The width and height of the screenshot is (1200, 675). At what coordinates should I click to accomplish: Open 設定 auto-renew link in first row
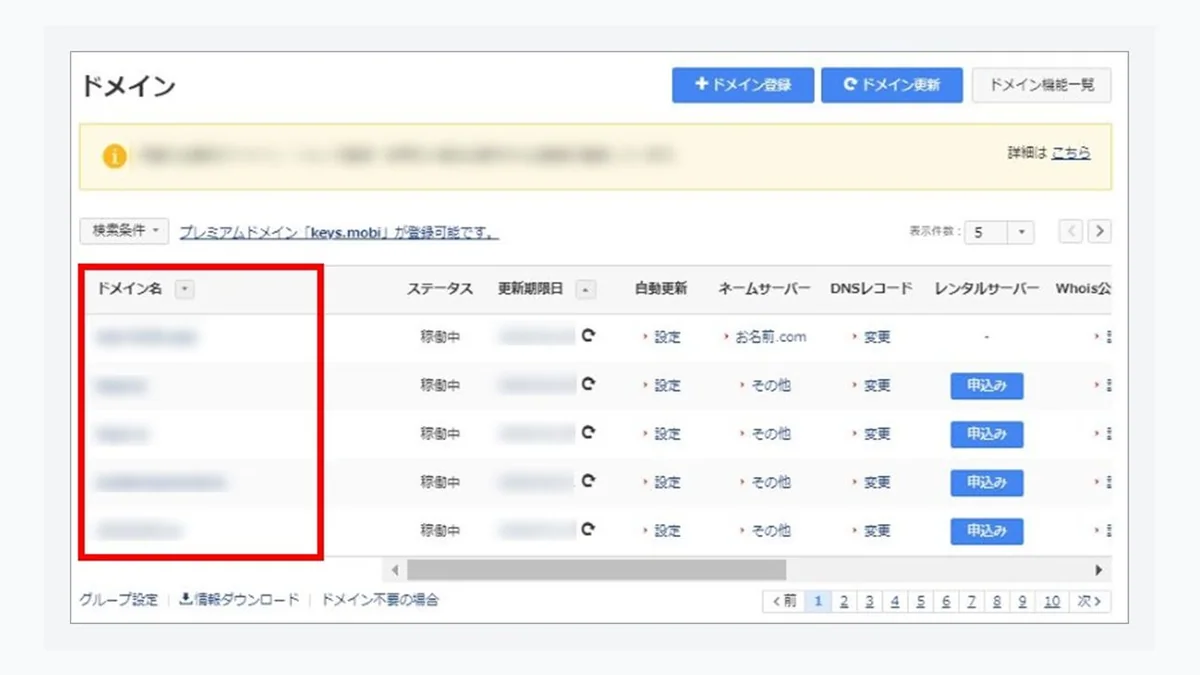click(x=667, y=337)
